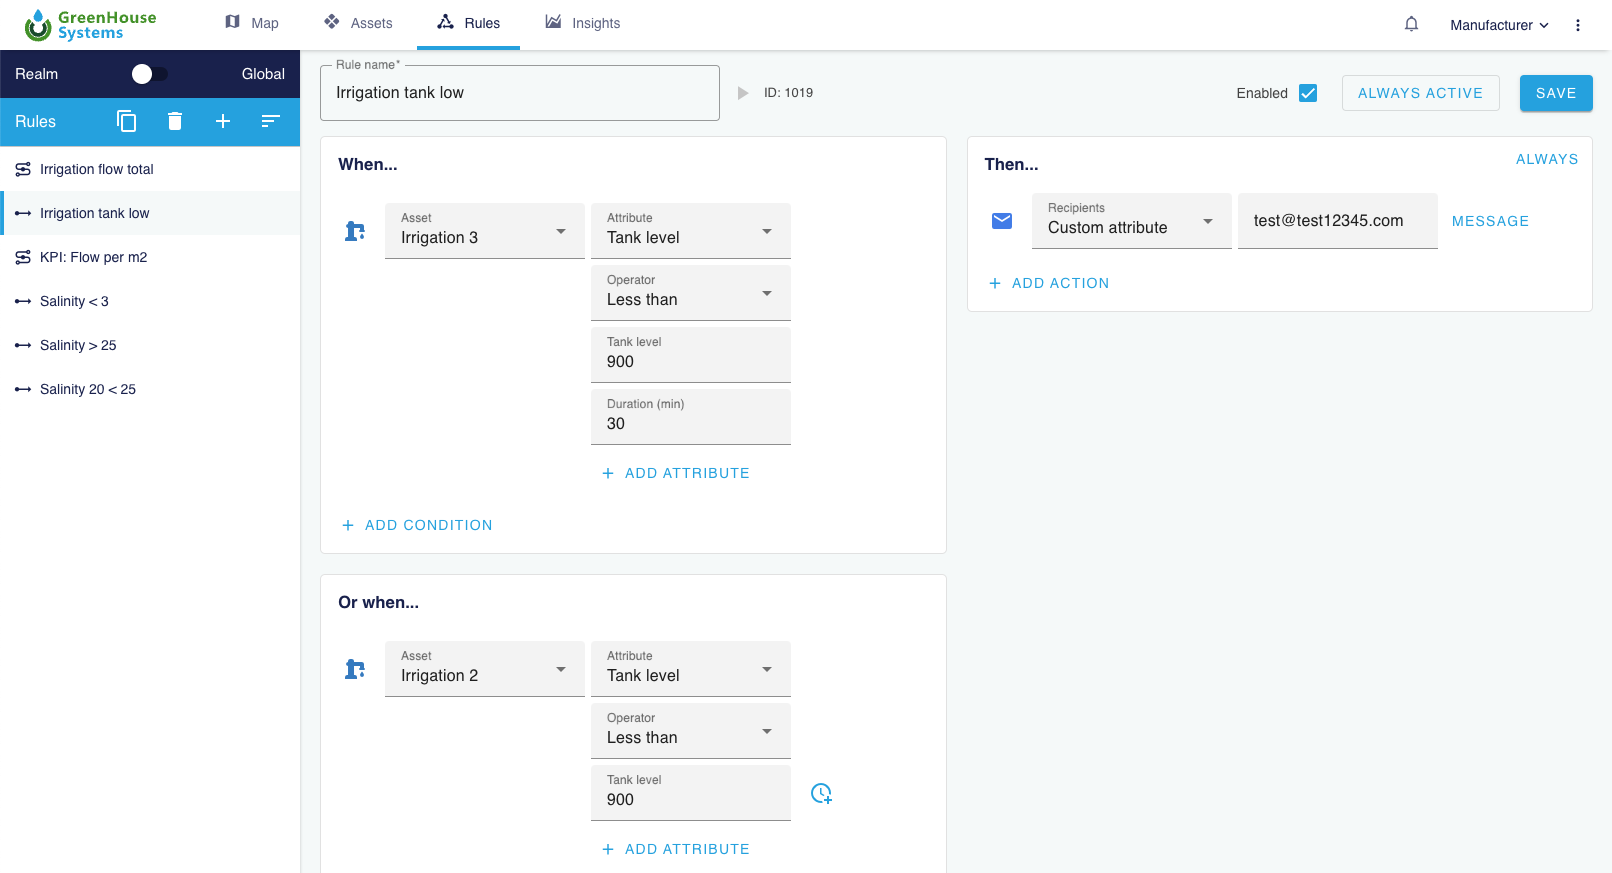
Task: Click the plus icon to add rule
Action: pos(223,121)
